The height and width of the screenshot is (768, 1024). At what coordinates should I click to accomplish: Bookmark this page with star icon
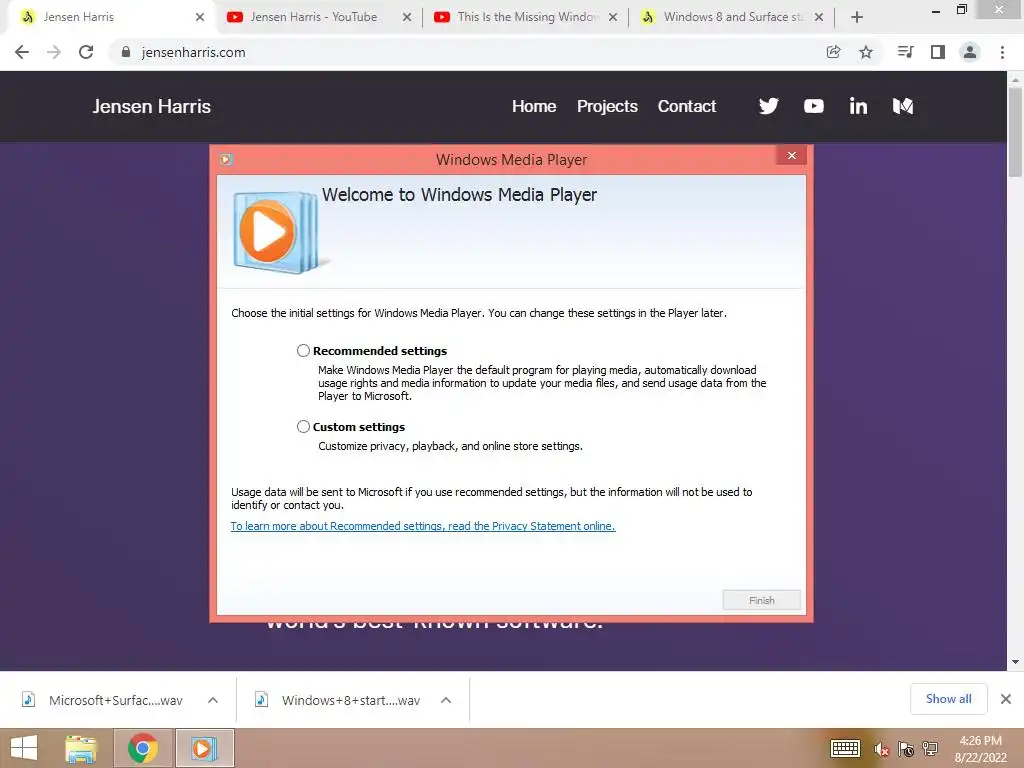coord(866,52)
